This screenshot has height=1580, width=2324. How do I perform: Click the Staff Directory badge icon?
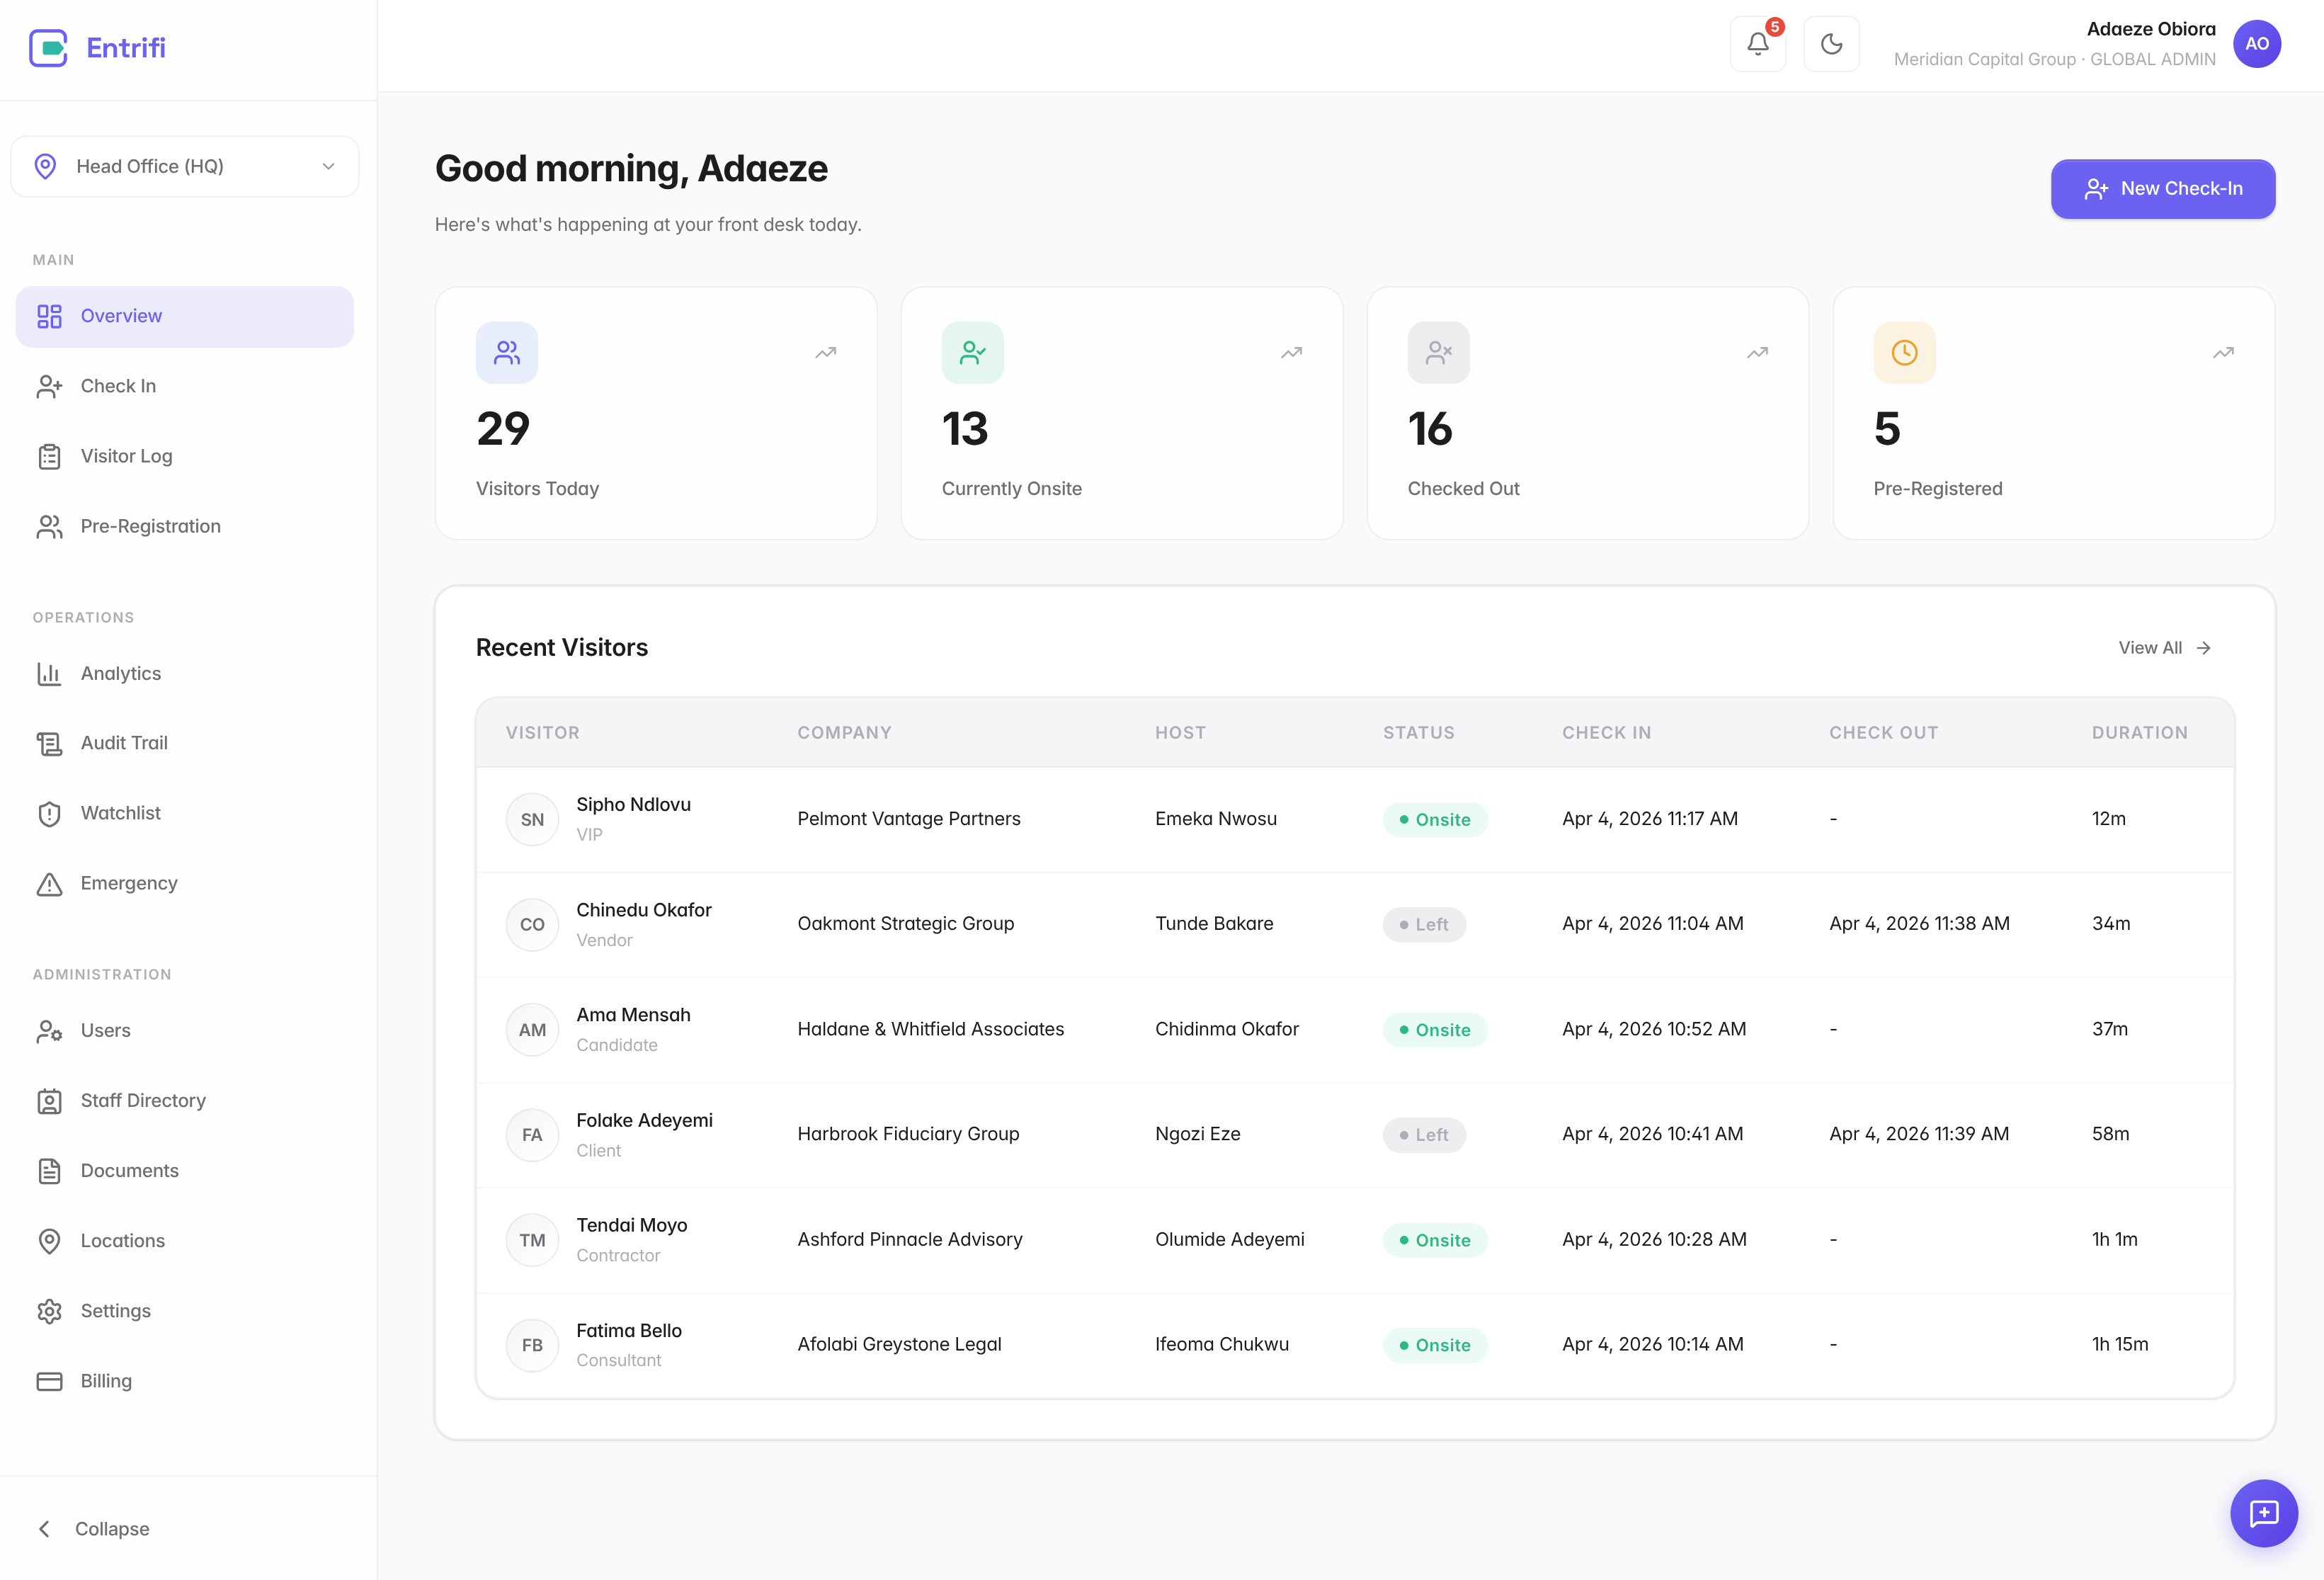[49, 1101]
